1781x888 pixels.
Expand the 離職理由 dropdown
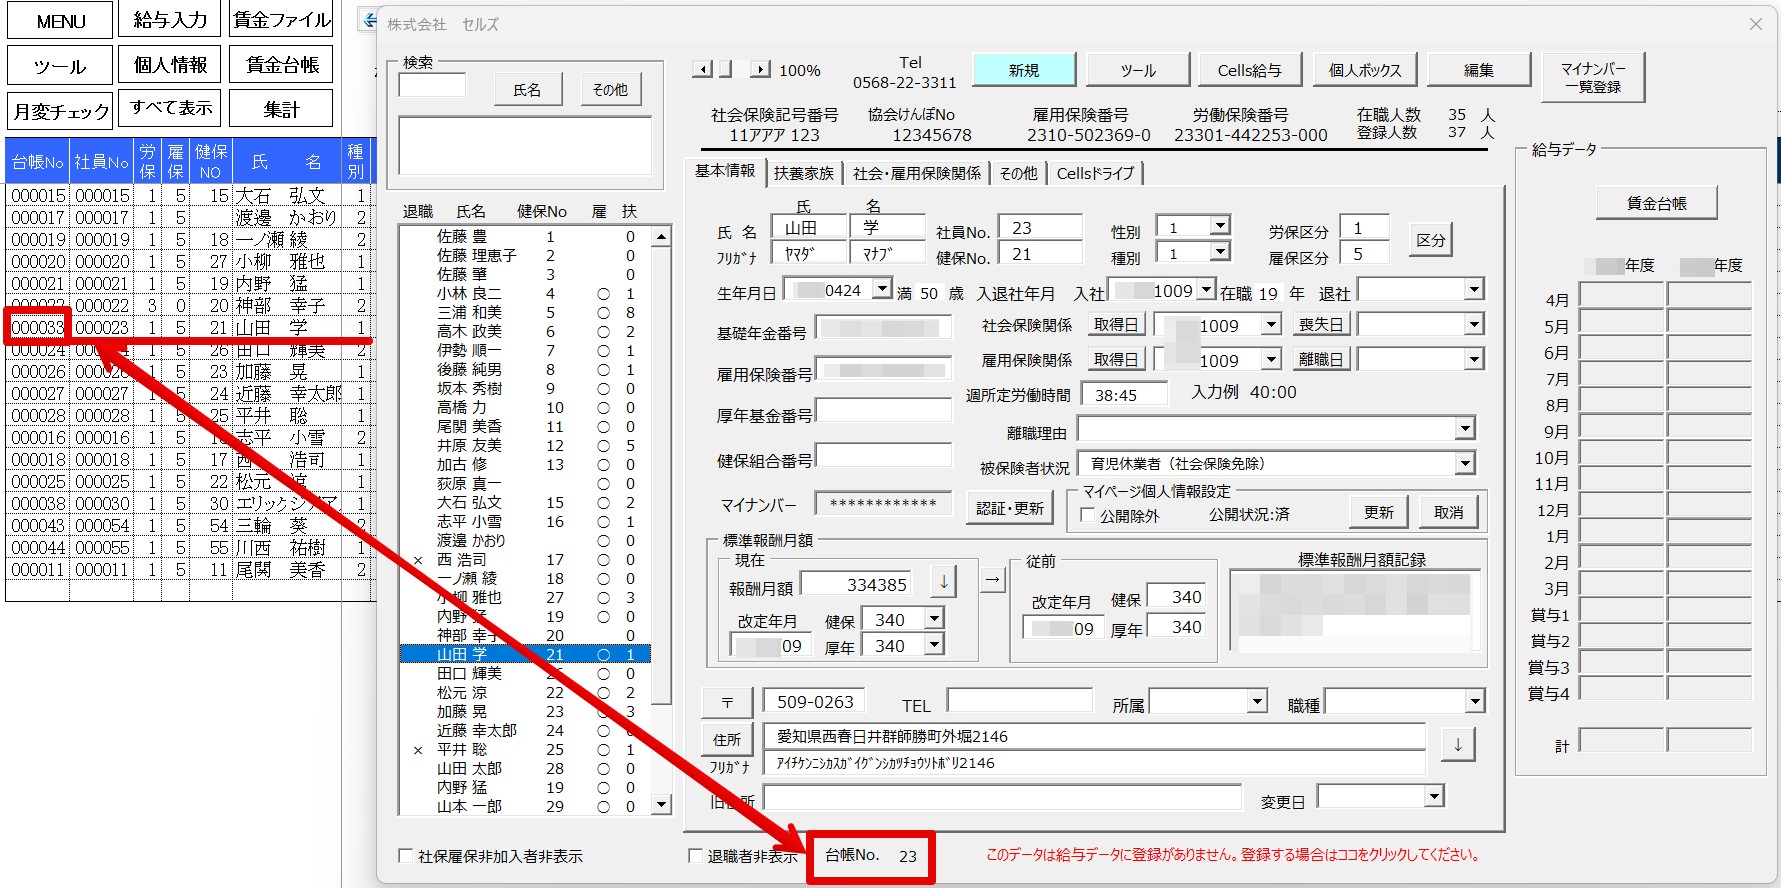pyautogui.click(x=1464, y=429)
